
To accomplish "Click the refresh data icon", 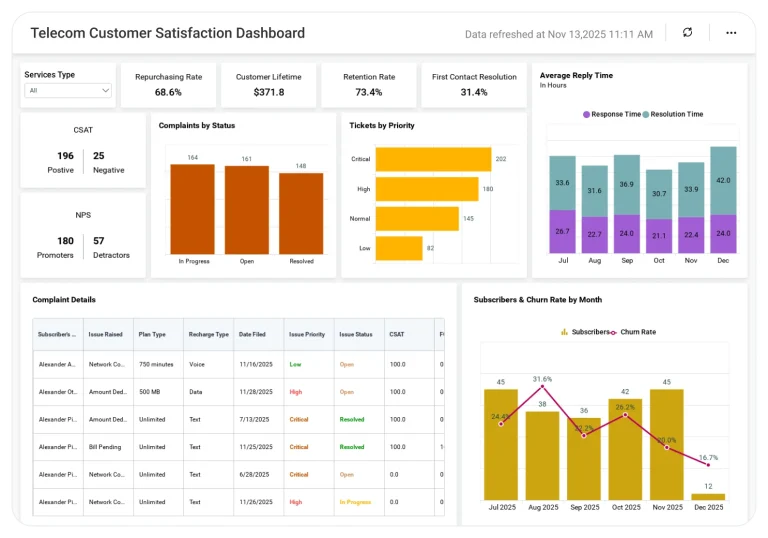I will pyautogui.click(x=687, y=32).
